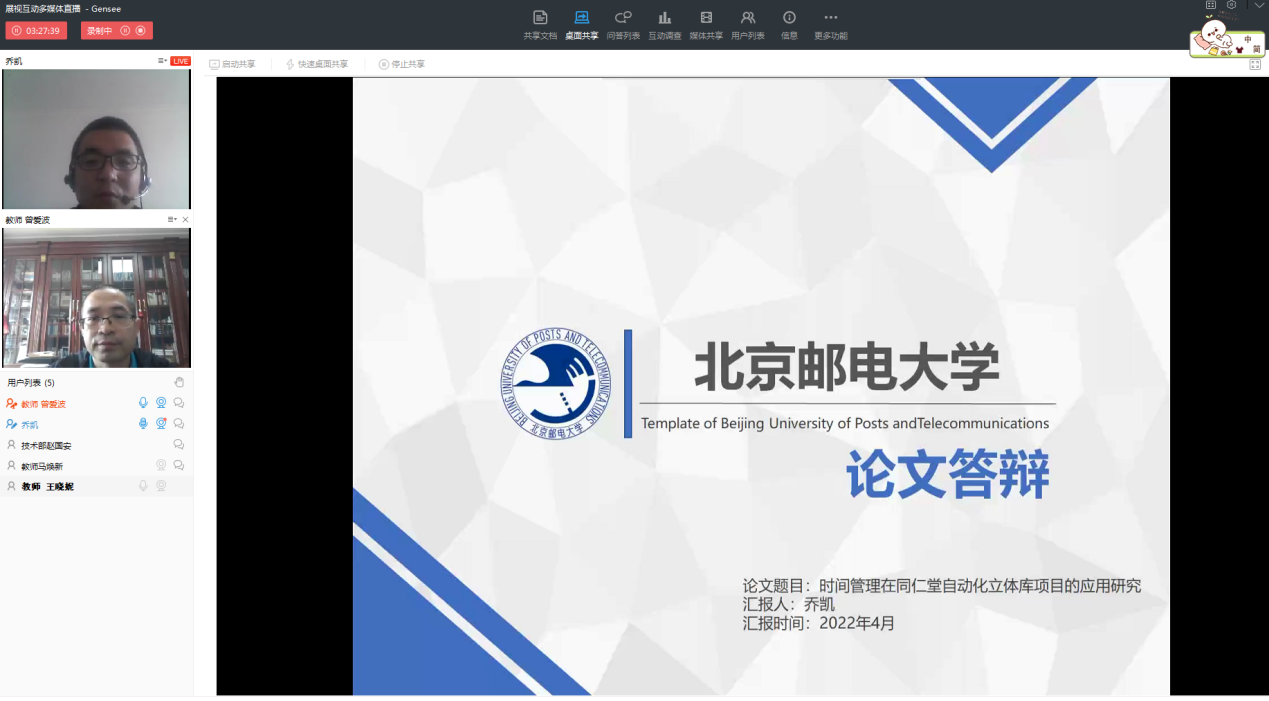Click the user icon beside 乔凯
Viewport: 1269px width, 701px height.
(x=12, y=425)
